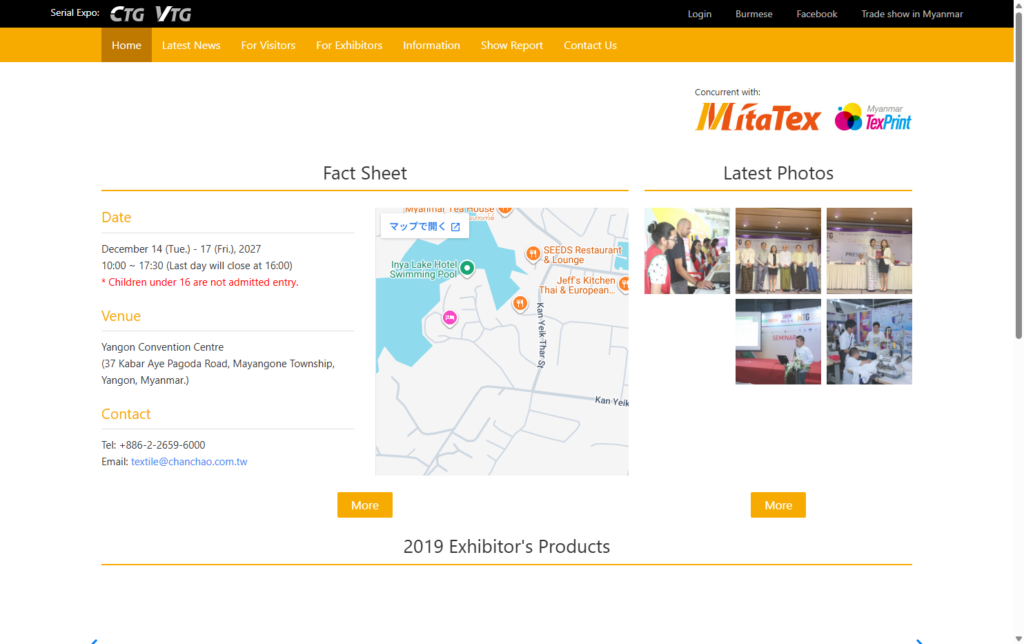Open the seminar speaker photo thumbnail
Image resolution: width=1024 pixels, height=644 pixels.
click(x=778, y=342)
